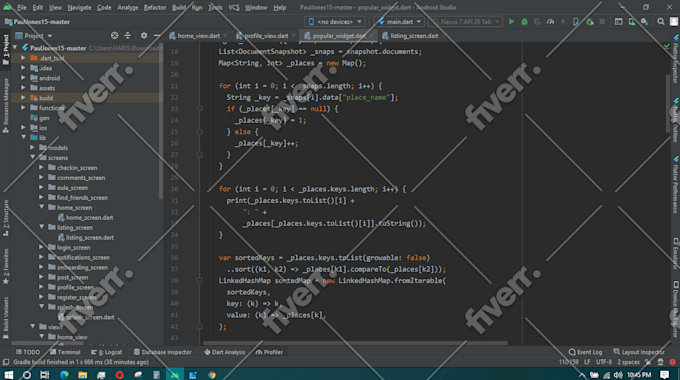Click the editor vertical scrollbar thumb
The image size is (680, 380).
click(668, 104)
